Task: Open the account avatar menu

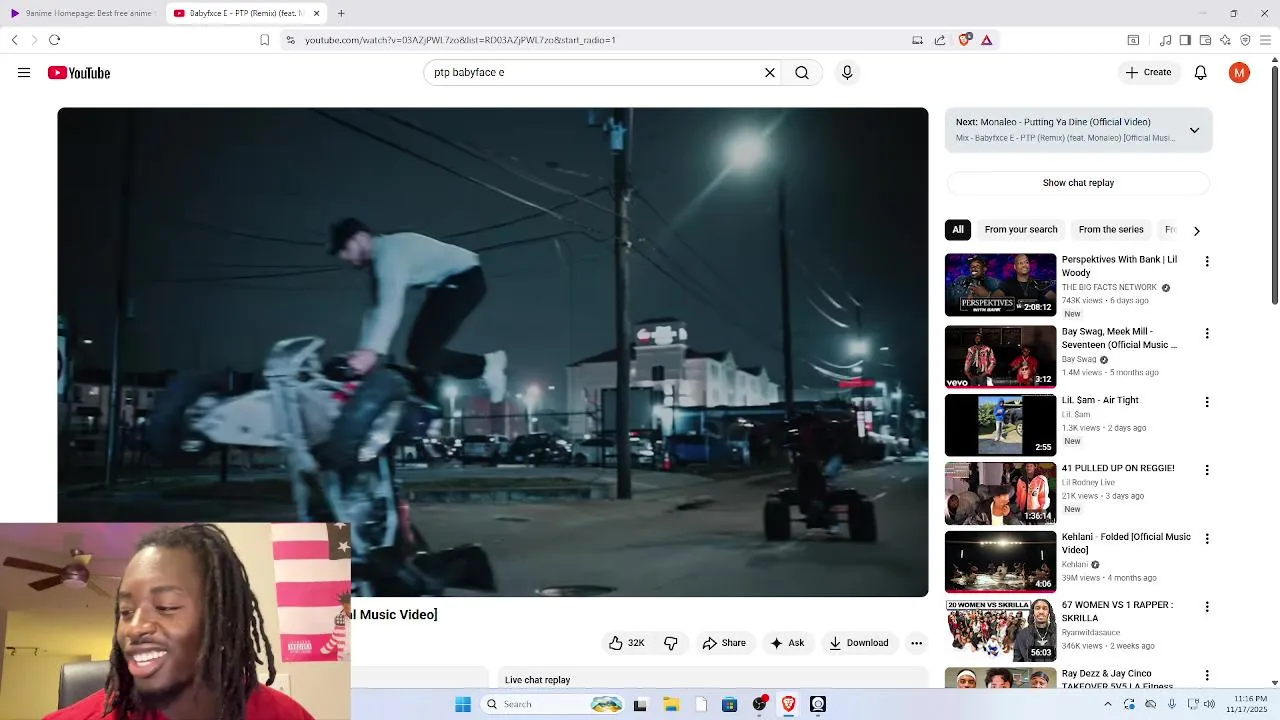Action: tap(1239, 73)
